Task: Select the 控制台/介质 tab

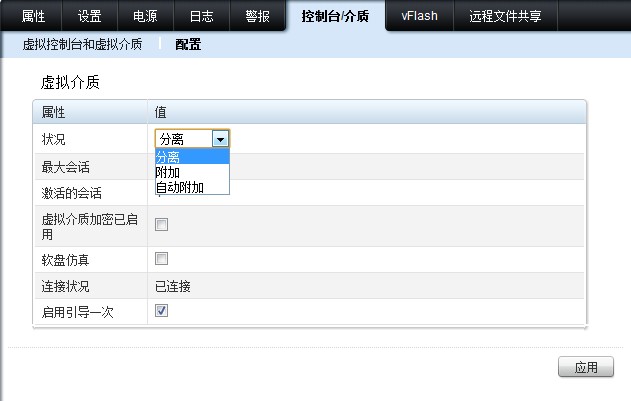Action: (335, 16)
